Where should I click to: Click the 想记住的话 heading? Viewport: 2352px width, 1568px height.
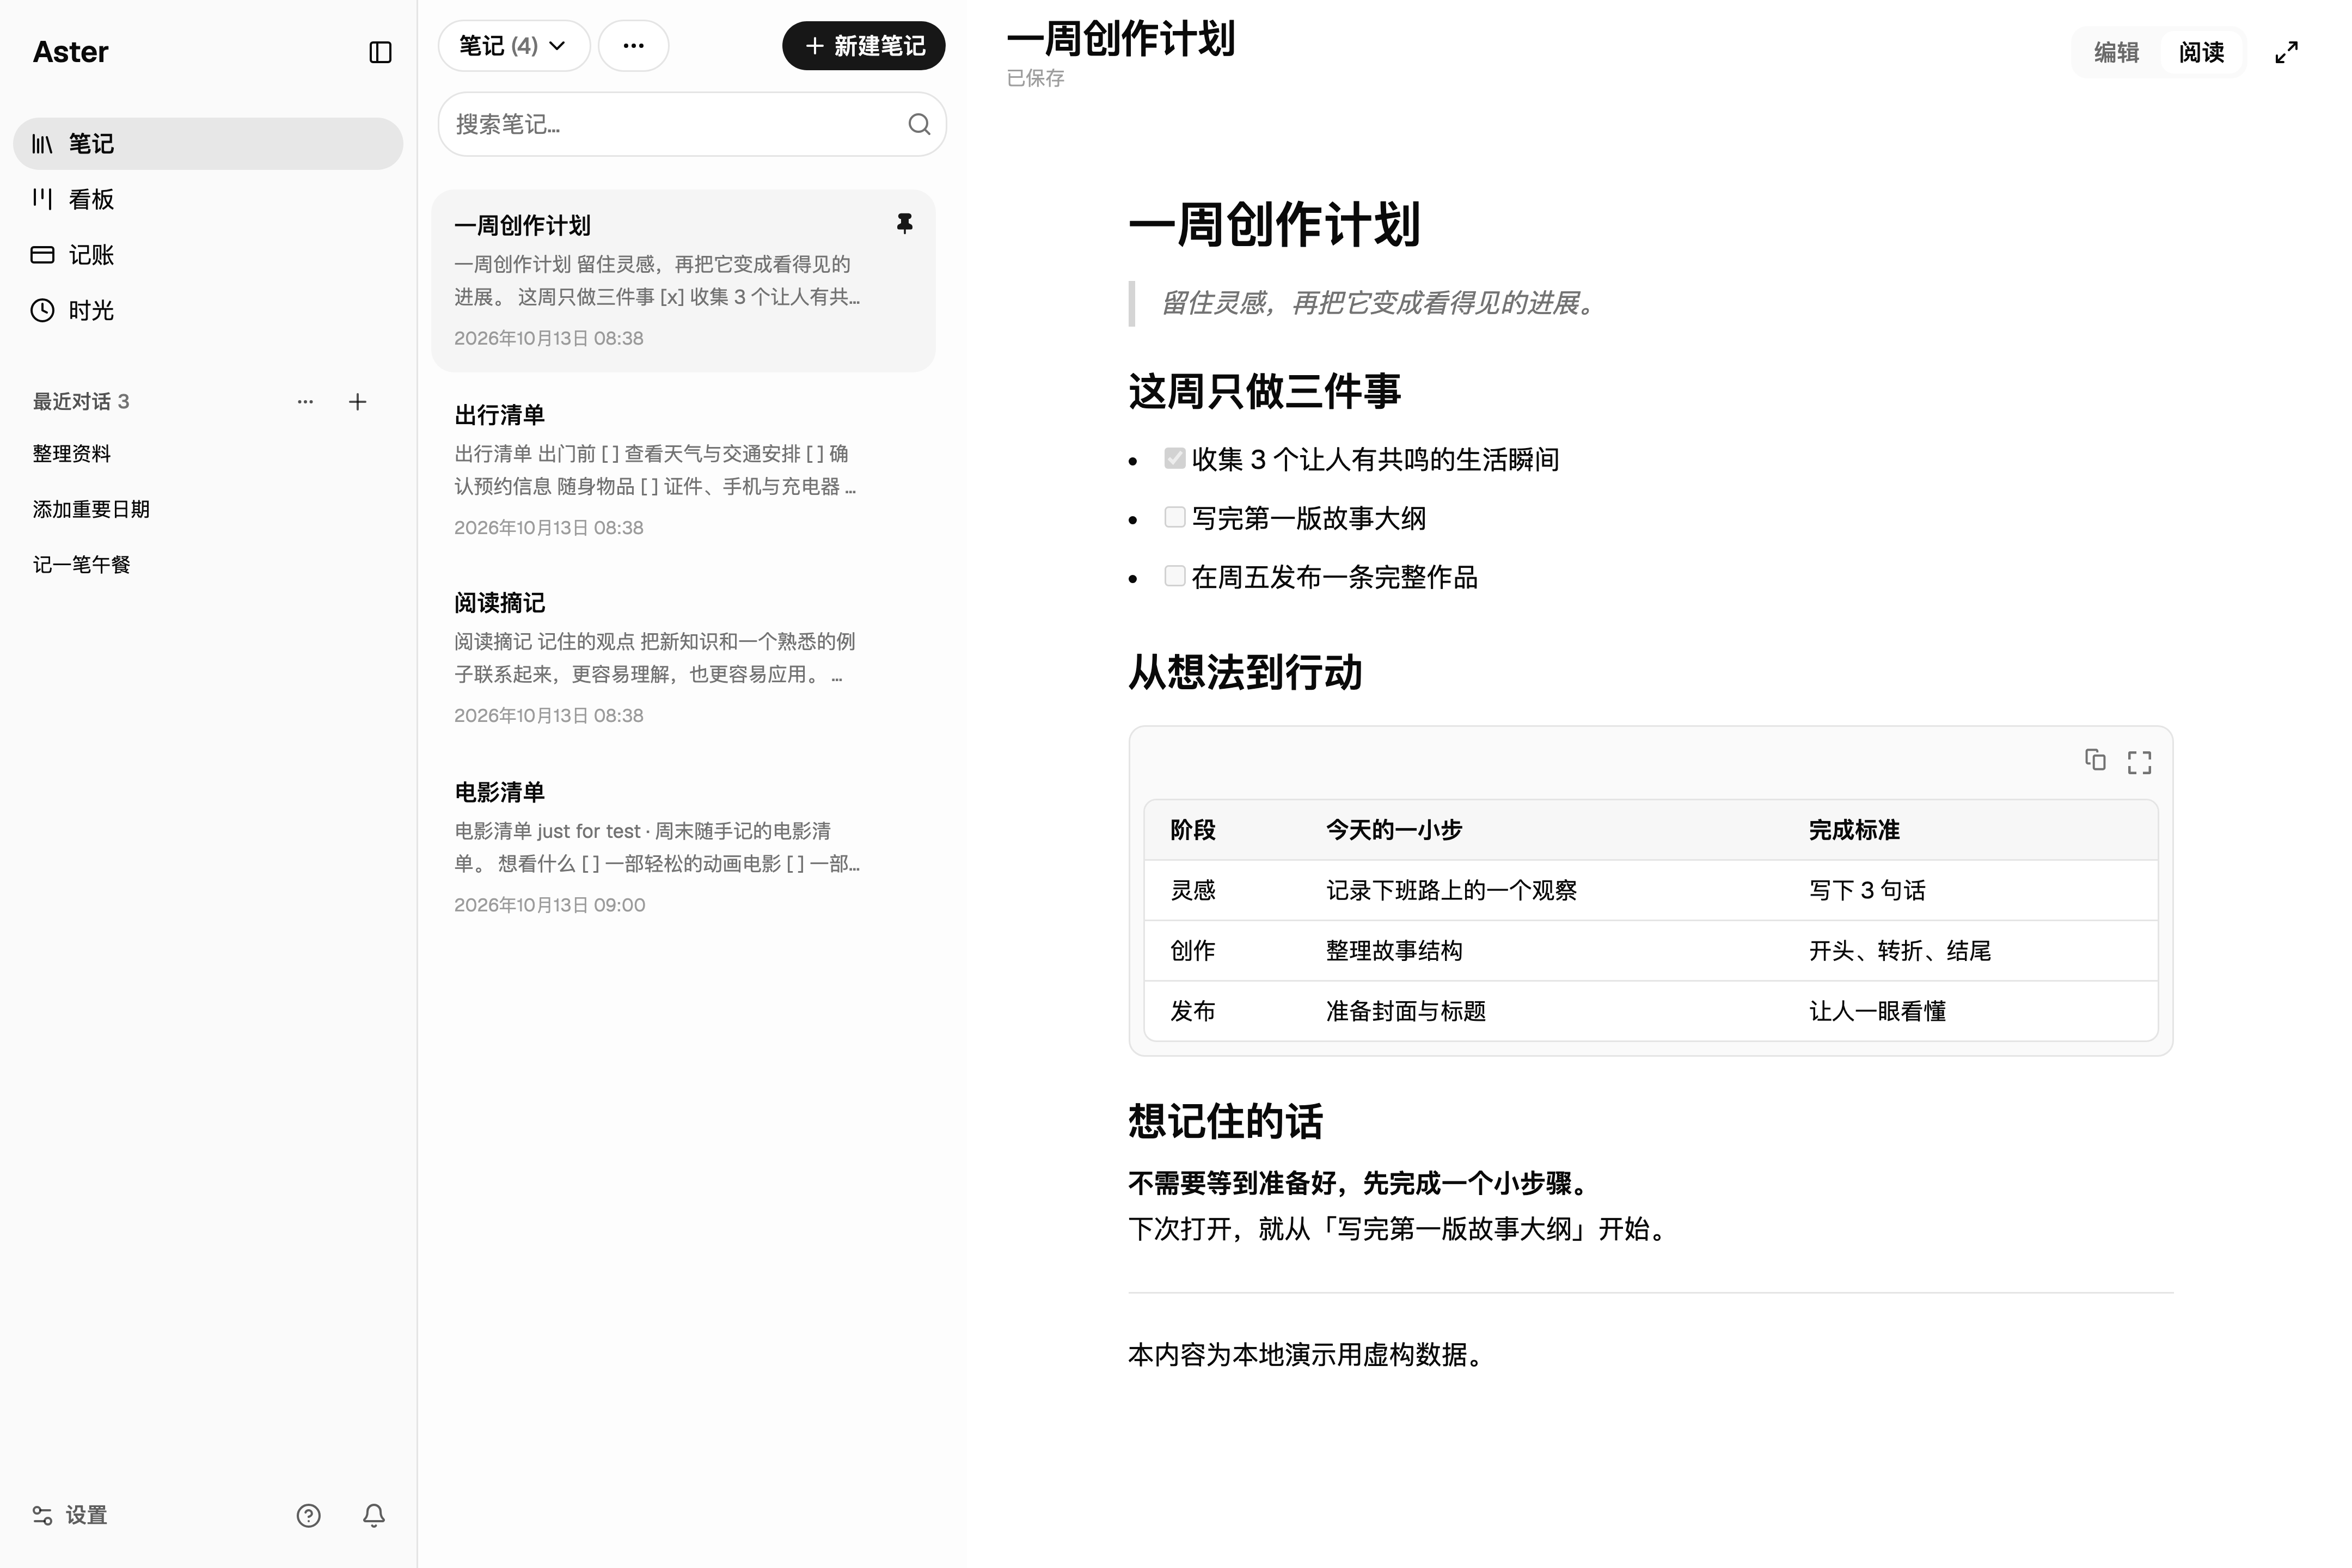(1225, 1121)
